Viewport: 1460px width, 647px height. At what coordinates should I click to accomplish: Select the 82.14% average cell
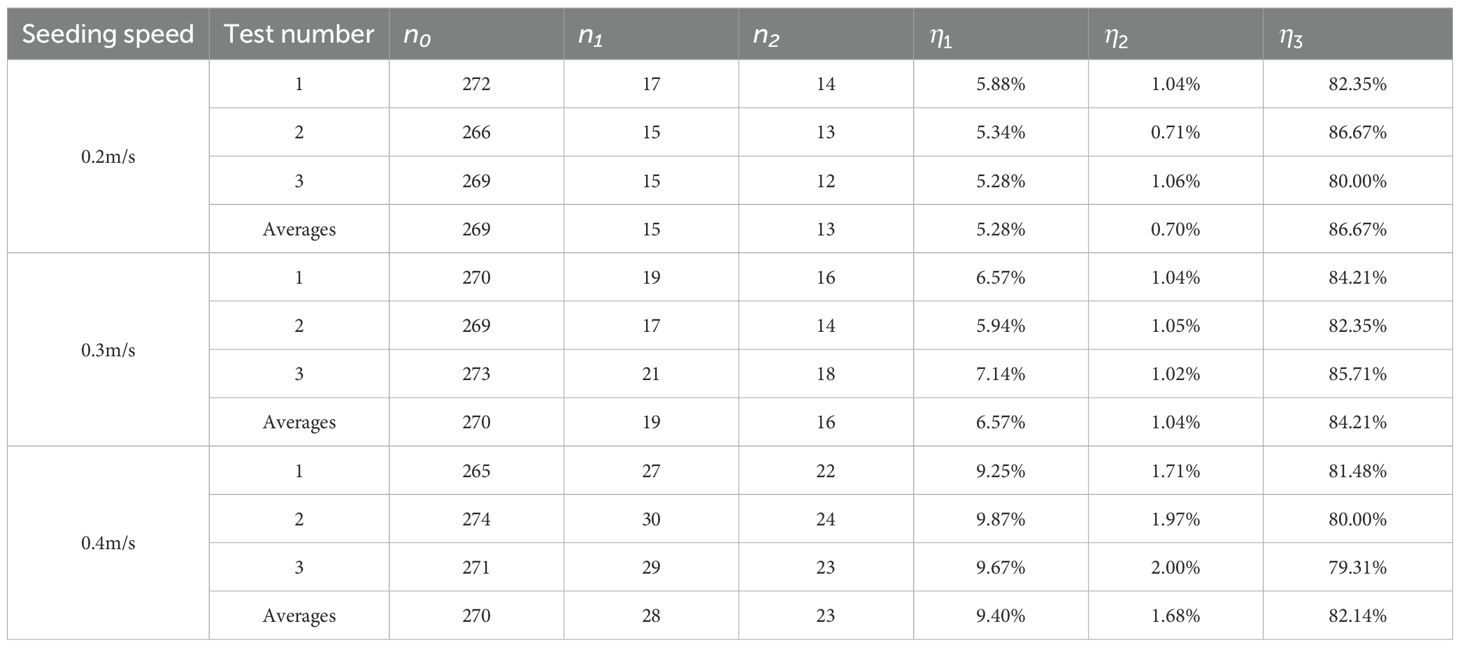[x=1358, y=615]
